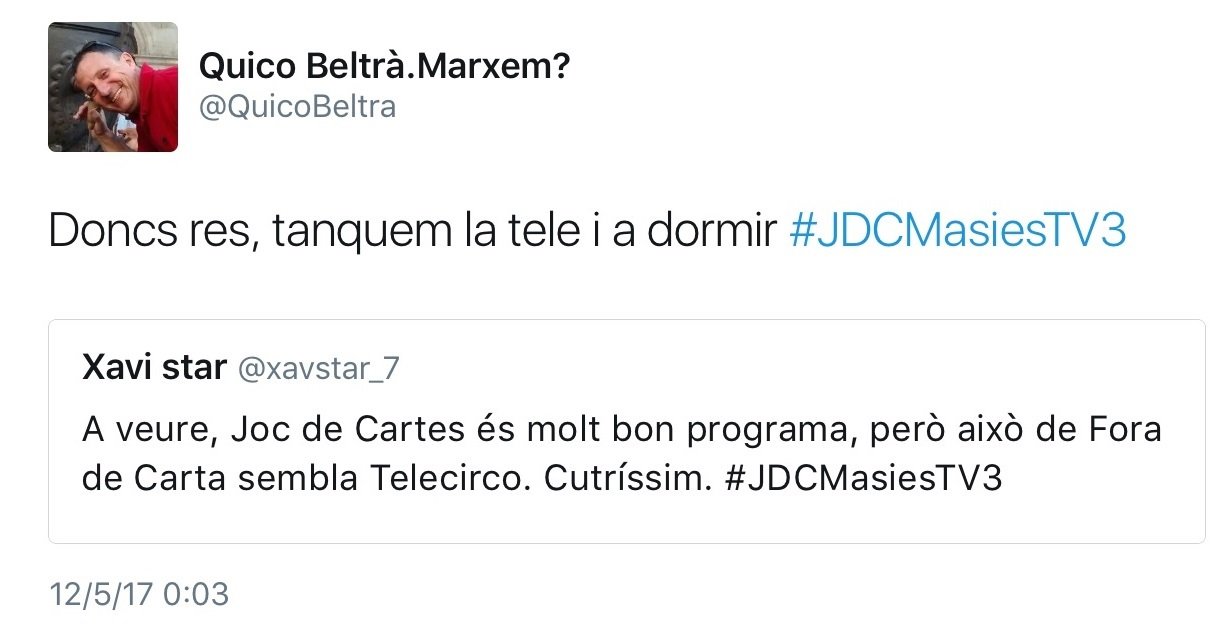Screen dimensions: 1231x631
Task: Follow the blue #JDCMasiesTV3 hashtag in main tweet
Action: tap(957, 232)
